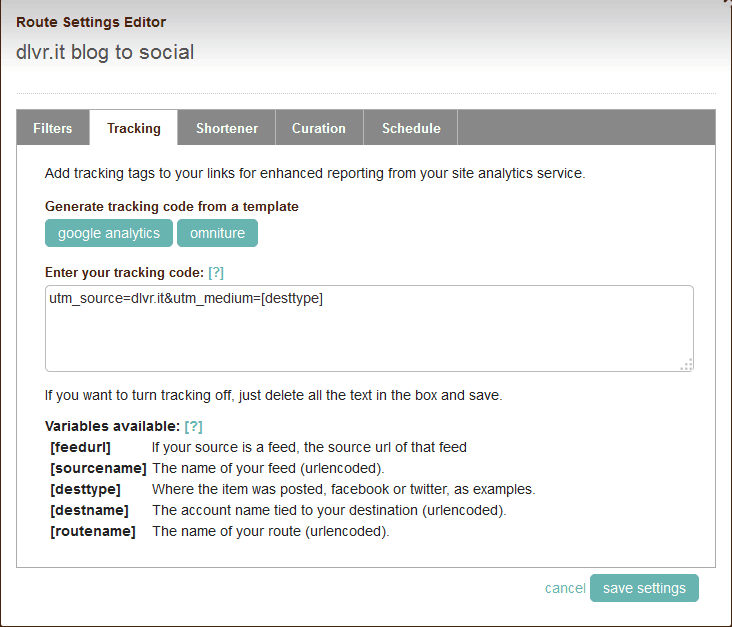Generate omniture tracking template

coord(217,233)
